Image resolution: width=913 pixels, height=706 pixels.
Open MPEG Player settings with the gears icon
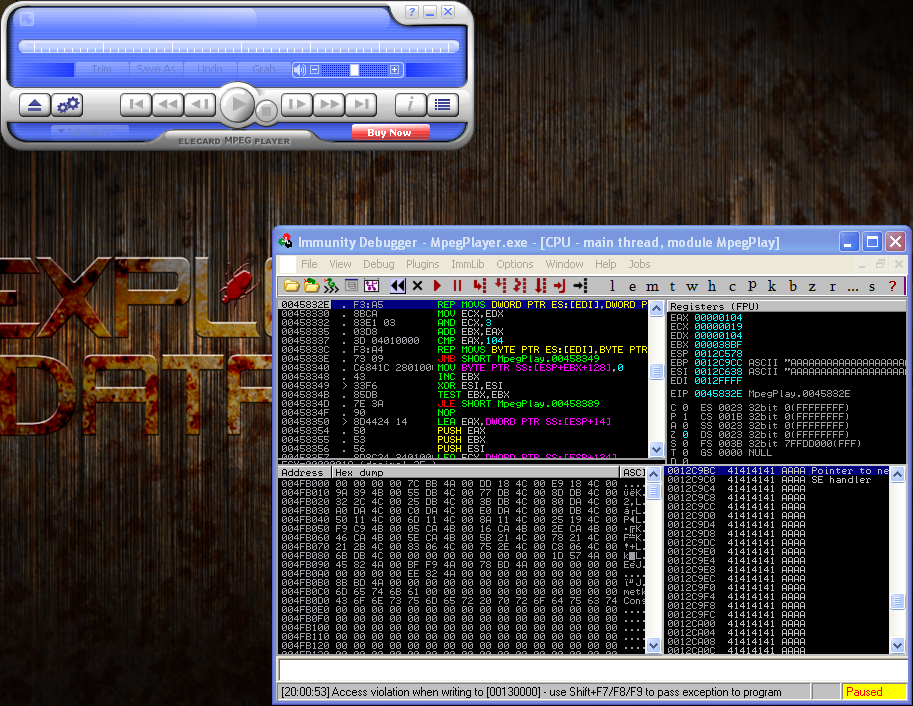pyautogui.click(x=68, y=105)
